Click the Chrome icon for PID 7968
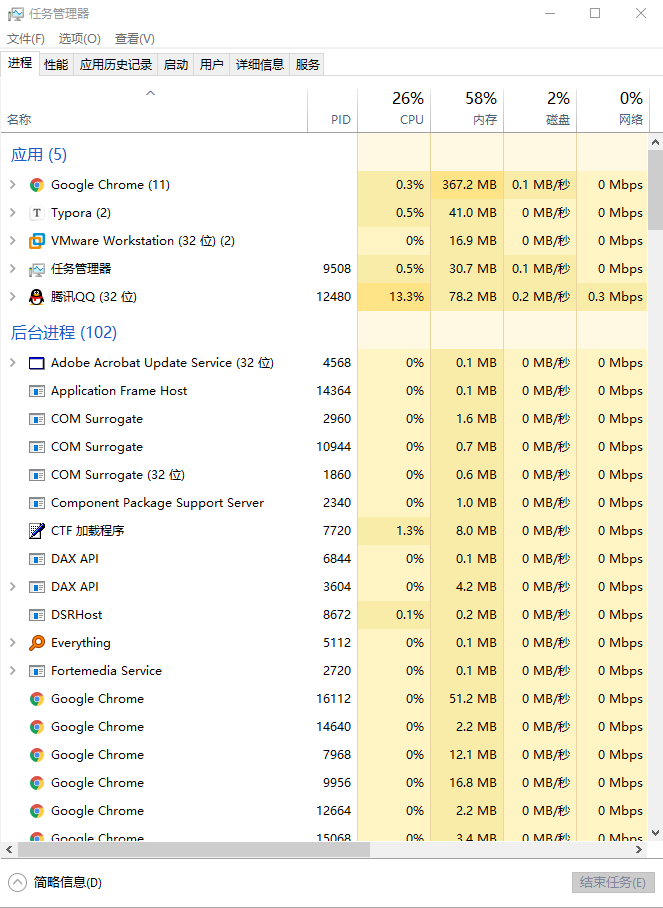The width and height of the screenshot is (663, 908). 36,755
